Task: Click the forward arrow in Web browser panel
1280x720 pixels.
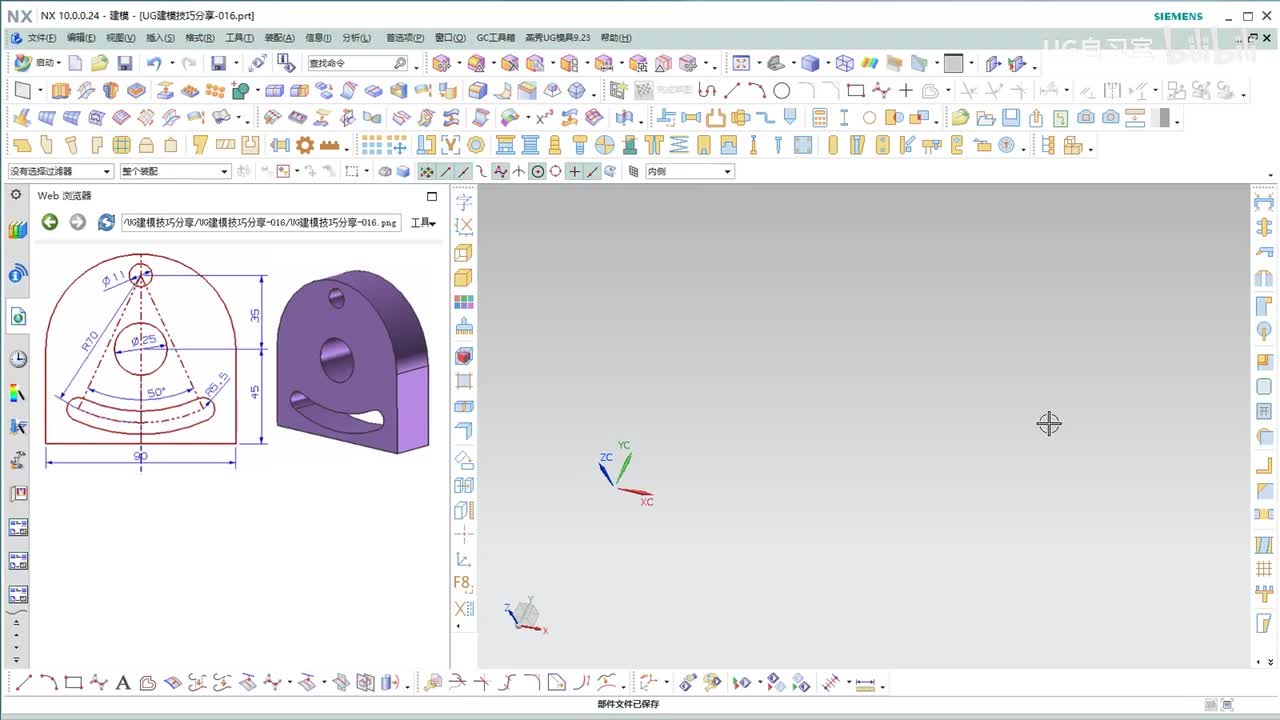Action: click(78, 222)
